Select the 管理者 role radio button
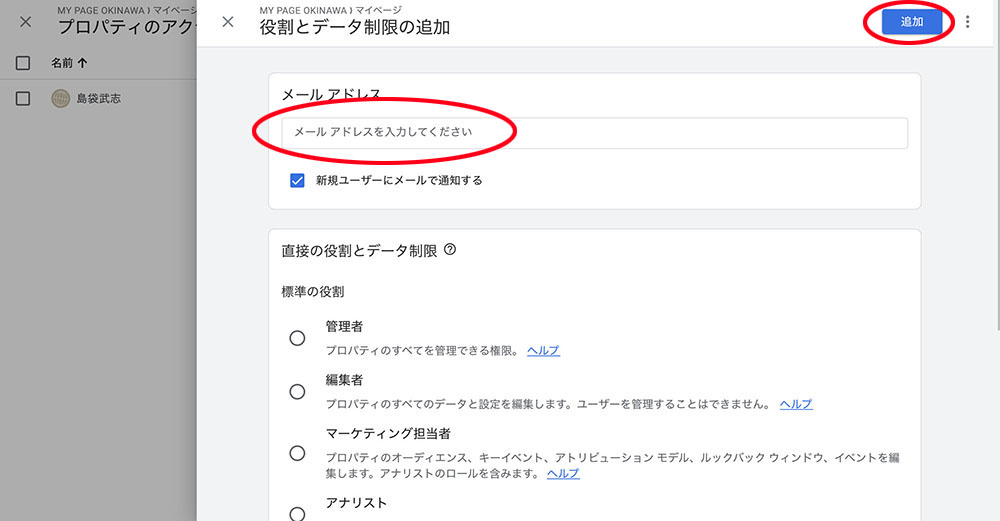The width and height of the screenshot is (1000, 521). pos(297,338)
